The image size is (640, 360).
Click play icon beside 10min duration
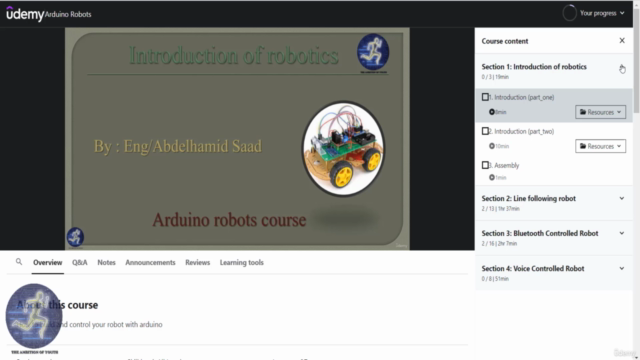pos(492,146)
